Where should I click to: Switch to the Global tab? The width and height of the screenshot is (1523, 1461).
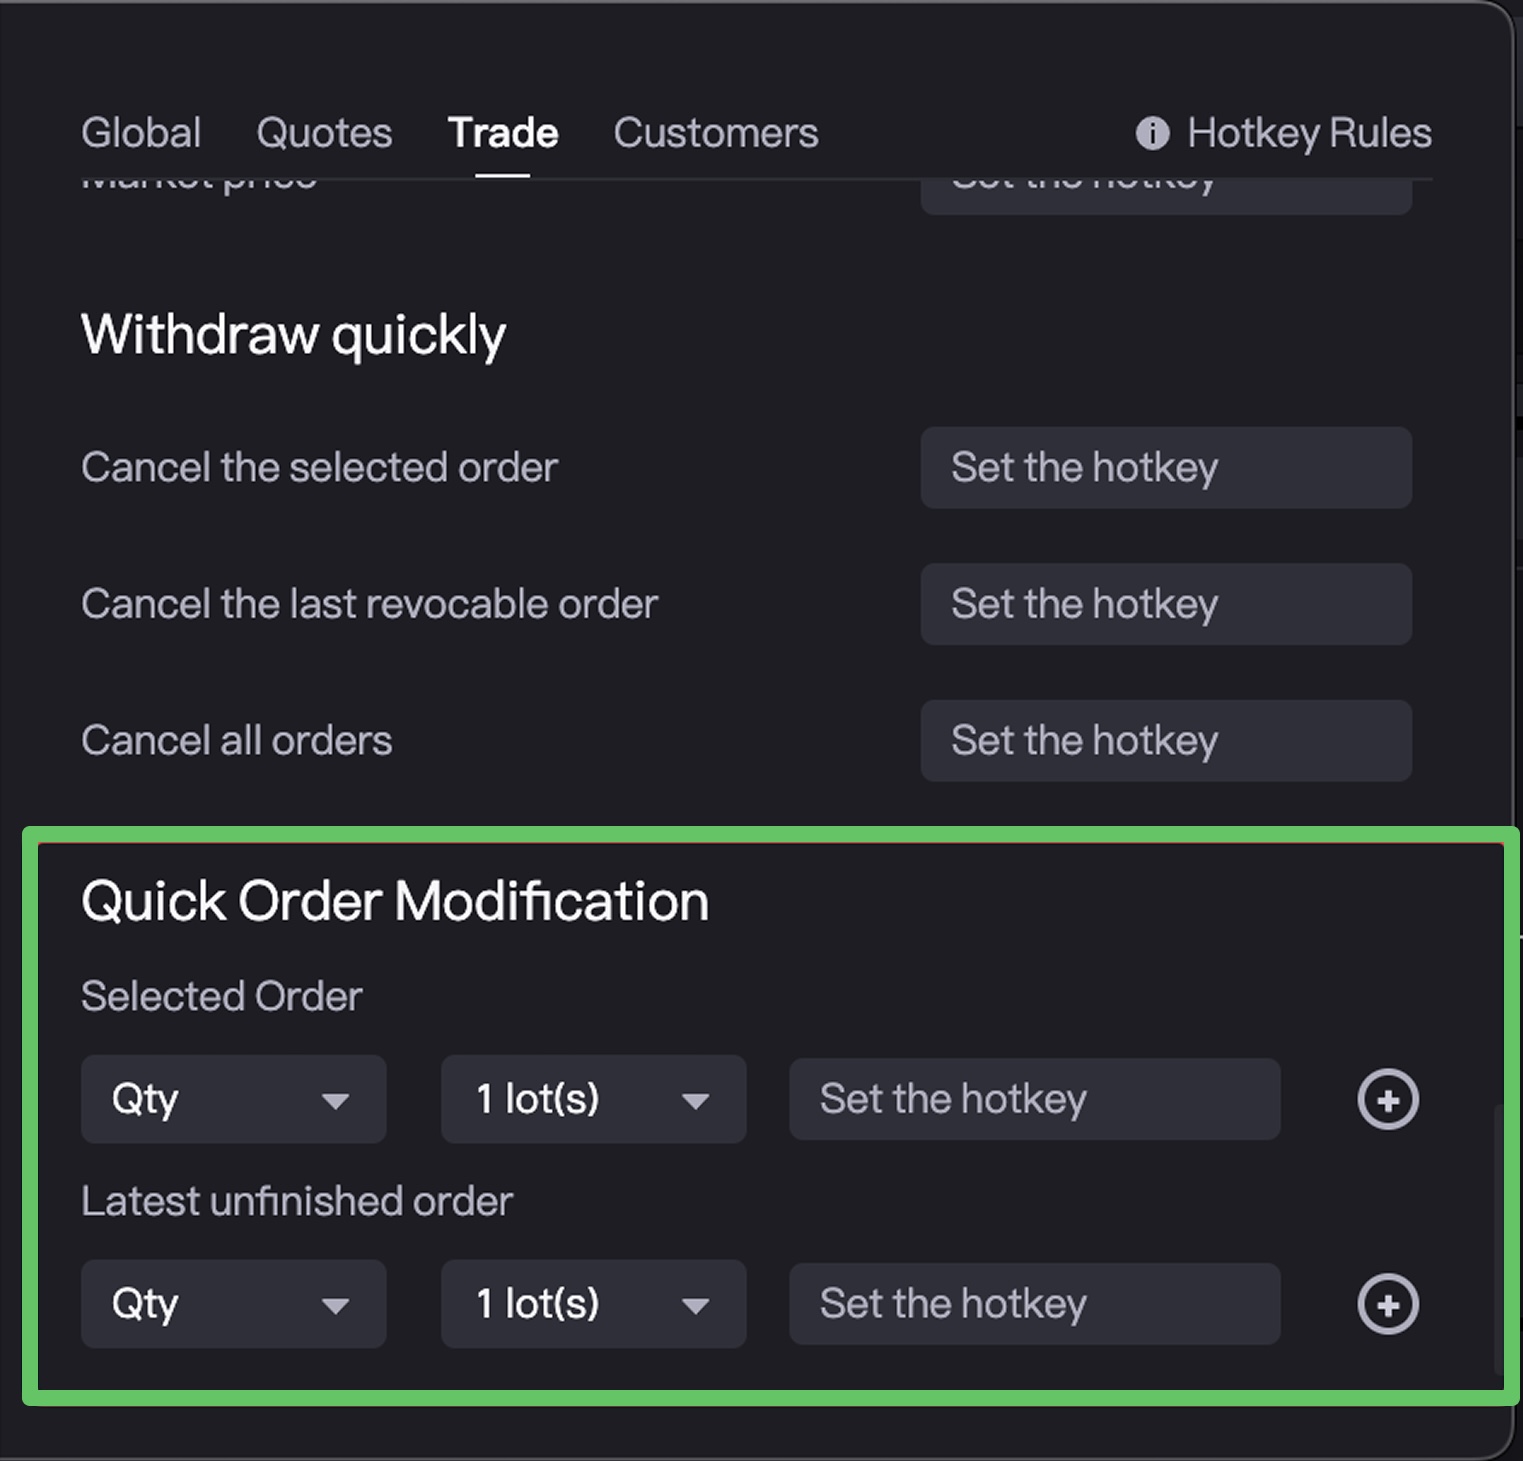pyautogui.click(x=141, y=133)
